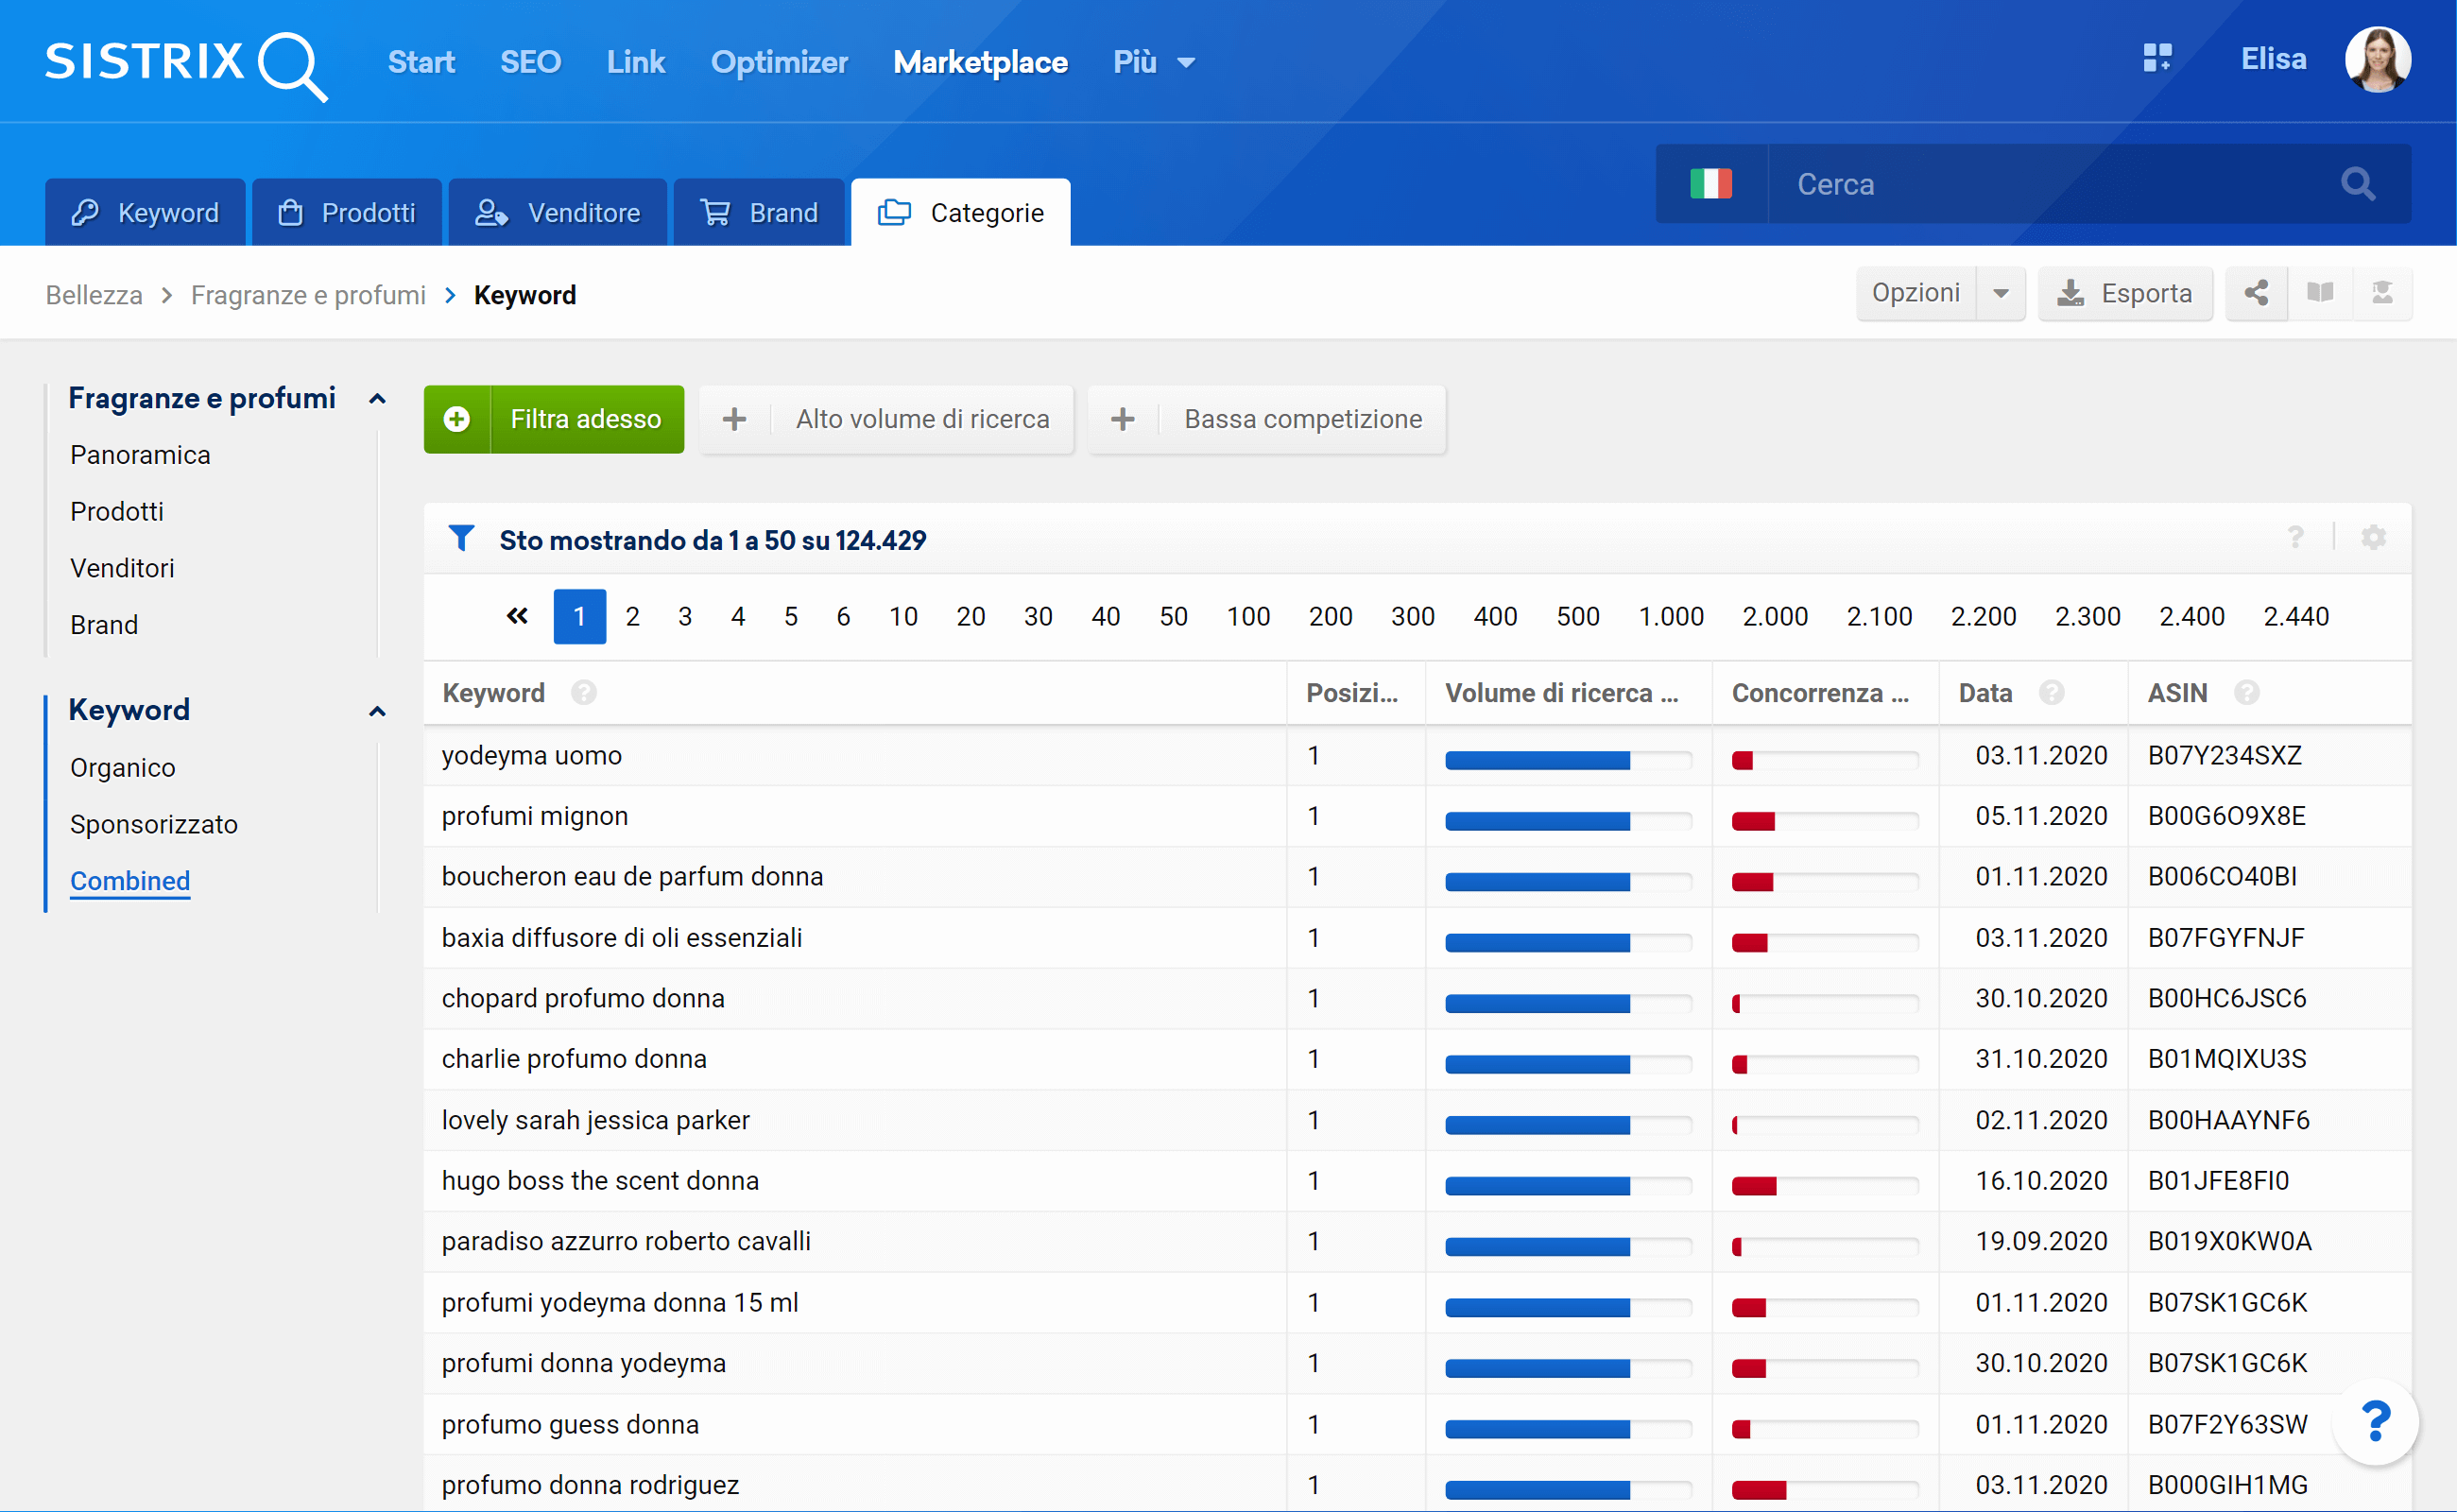The image size is (2457, 1512).
Task: Go to page 2 of results
Action: pos(632,616)
